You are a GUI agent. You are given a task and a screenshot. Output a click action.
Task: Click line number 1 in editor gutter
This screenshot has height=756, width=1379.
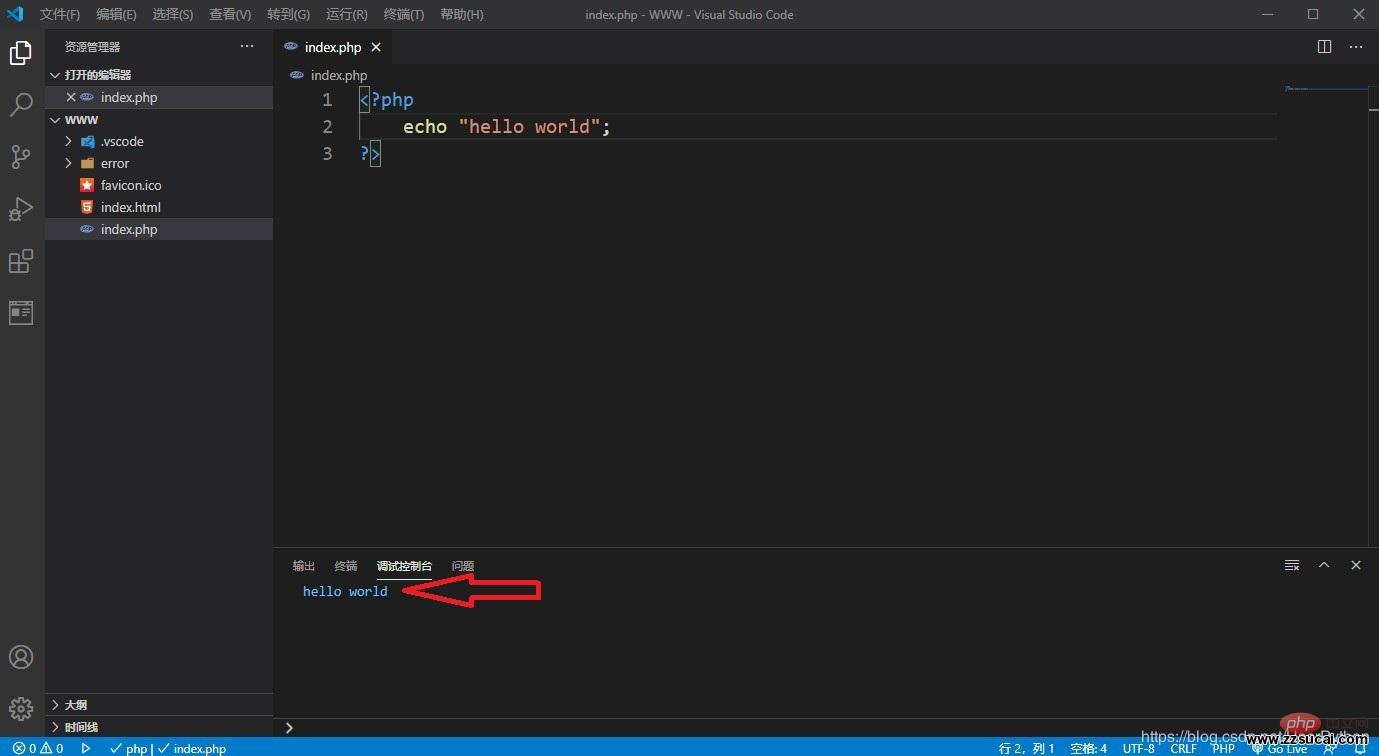click(327, 100)
